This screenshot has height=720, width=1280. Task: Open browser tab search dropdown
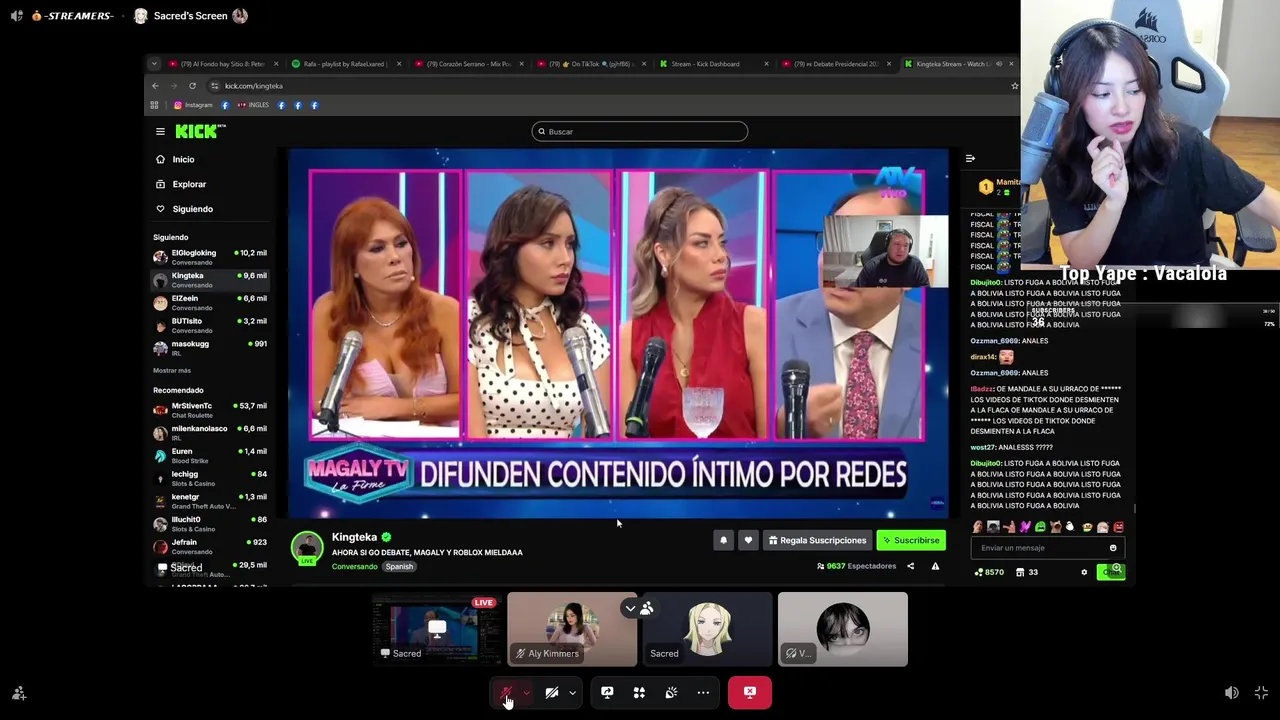[x=154, y=64]
